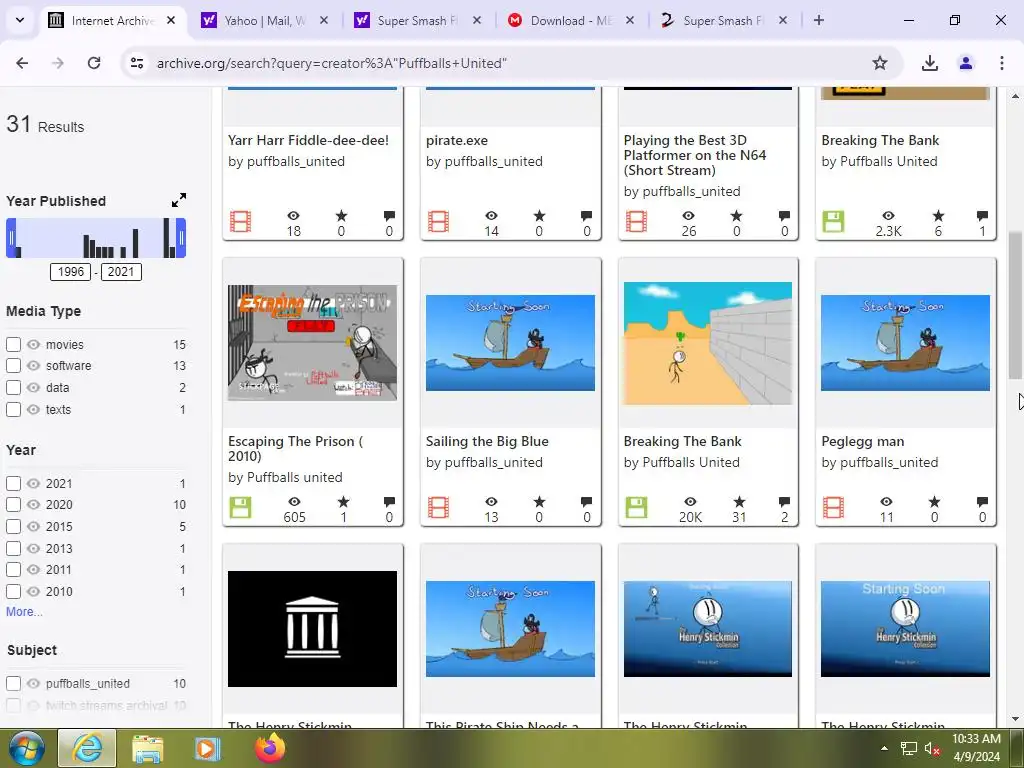Open the browser profile icon

[966, 63]
